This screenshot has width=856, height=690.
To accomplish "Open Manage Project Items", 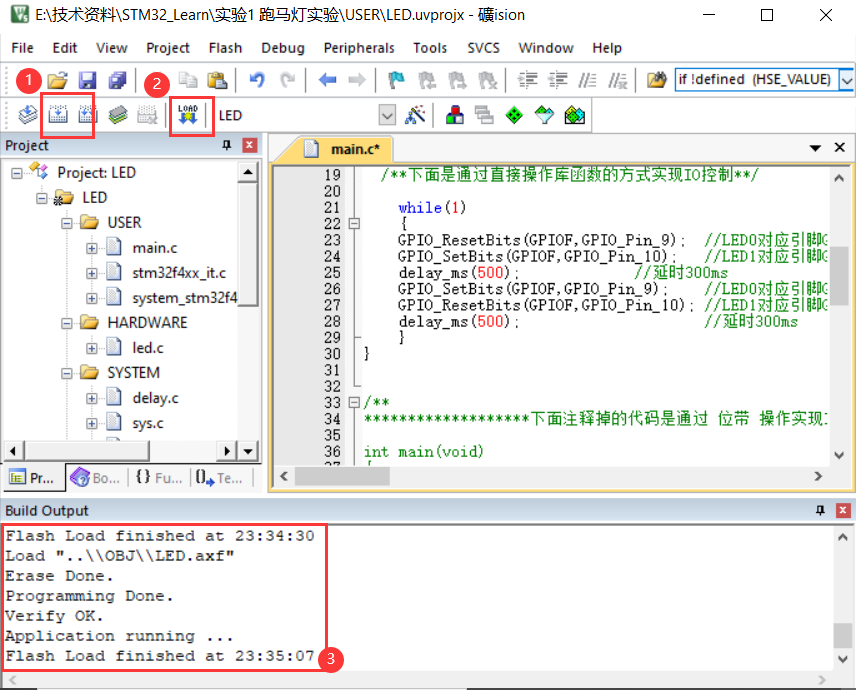I will click(455, 115).
